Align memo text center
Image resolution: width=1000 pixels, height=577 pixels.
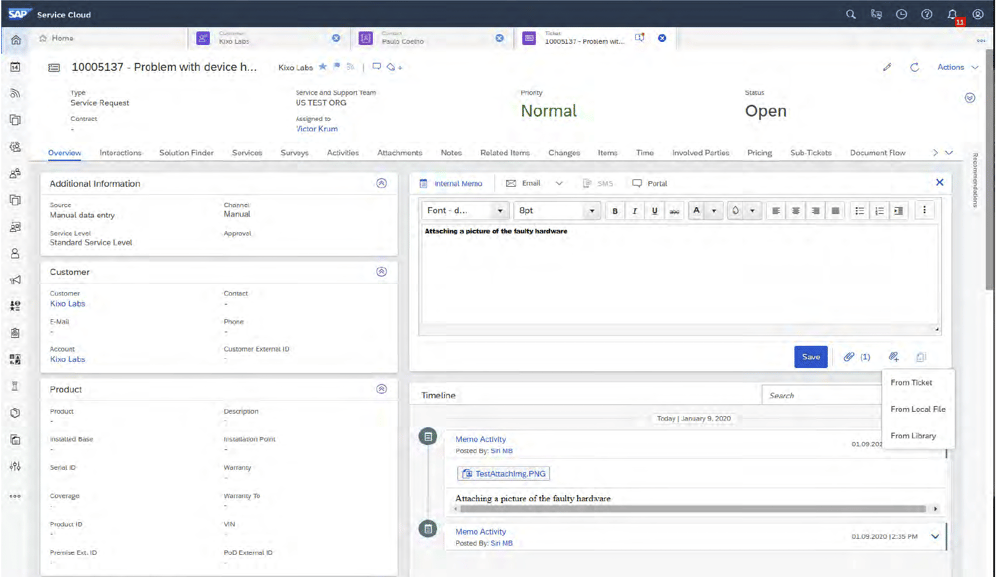pyautogui.click(x=795, y=211)
